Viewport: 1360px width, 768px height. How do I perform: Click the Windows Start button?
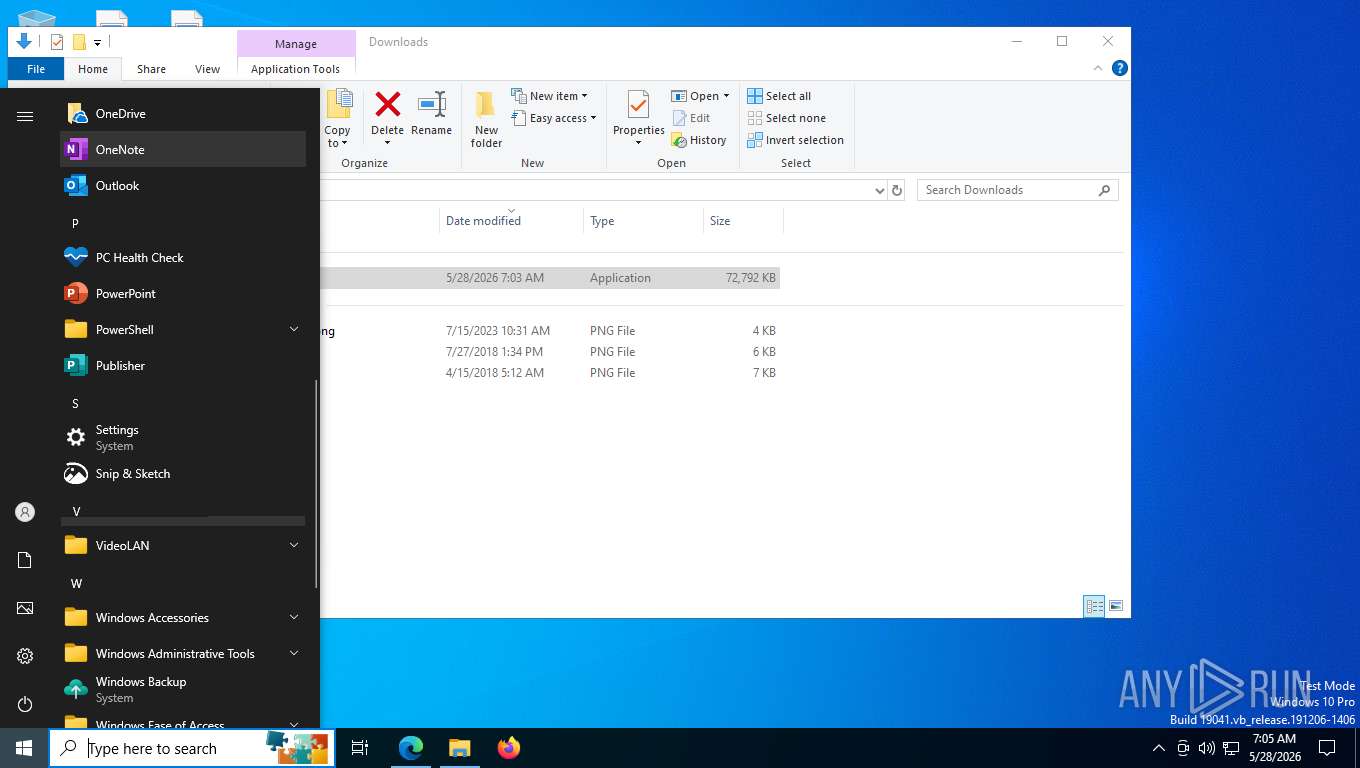[24, 748]
